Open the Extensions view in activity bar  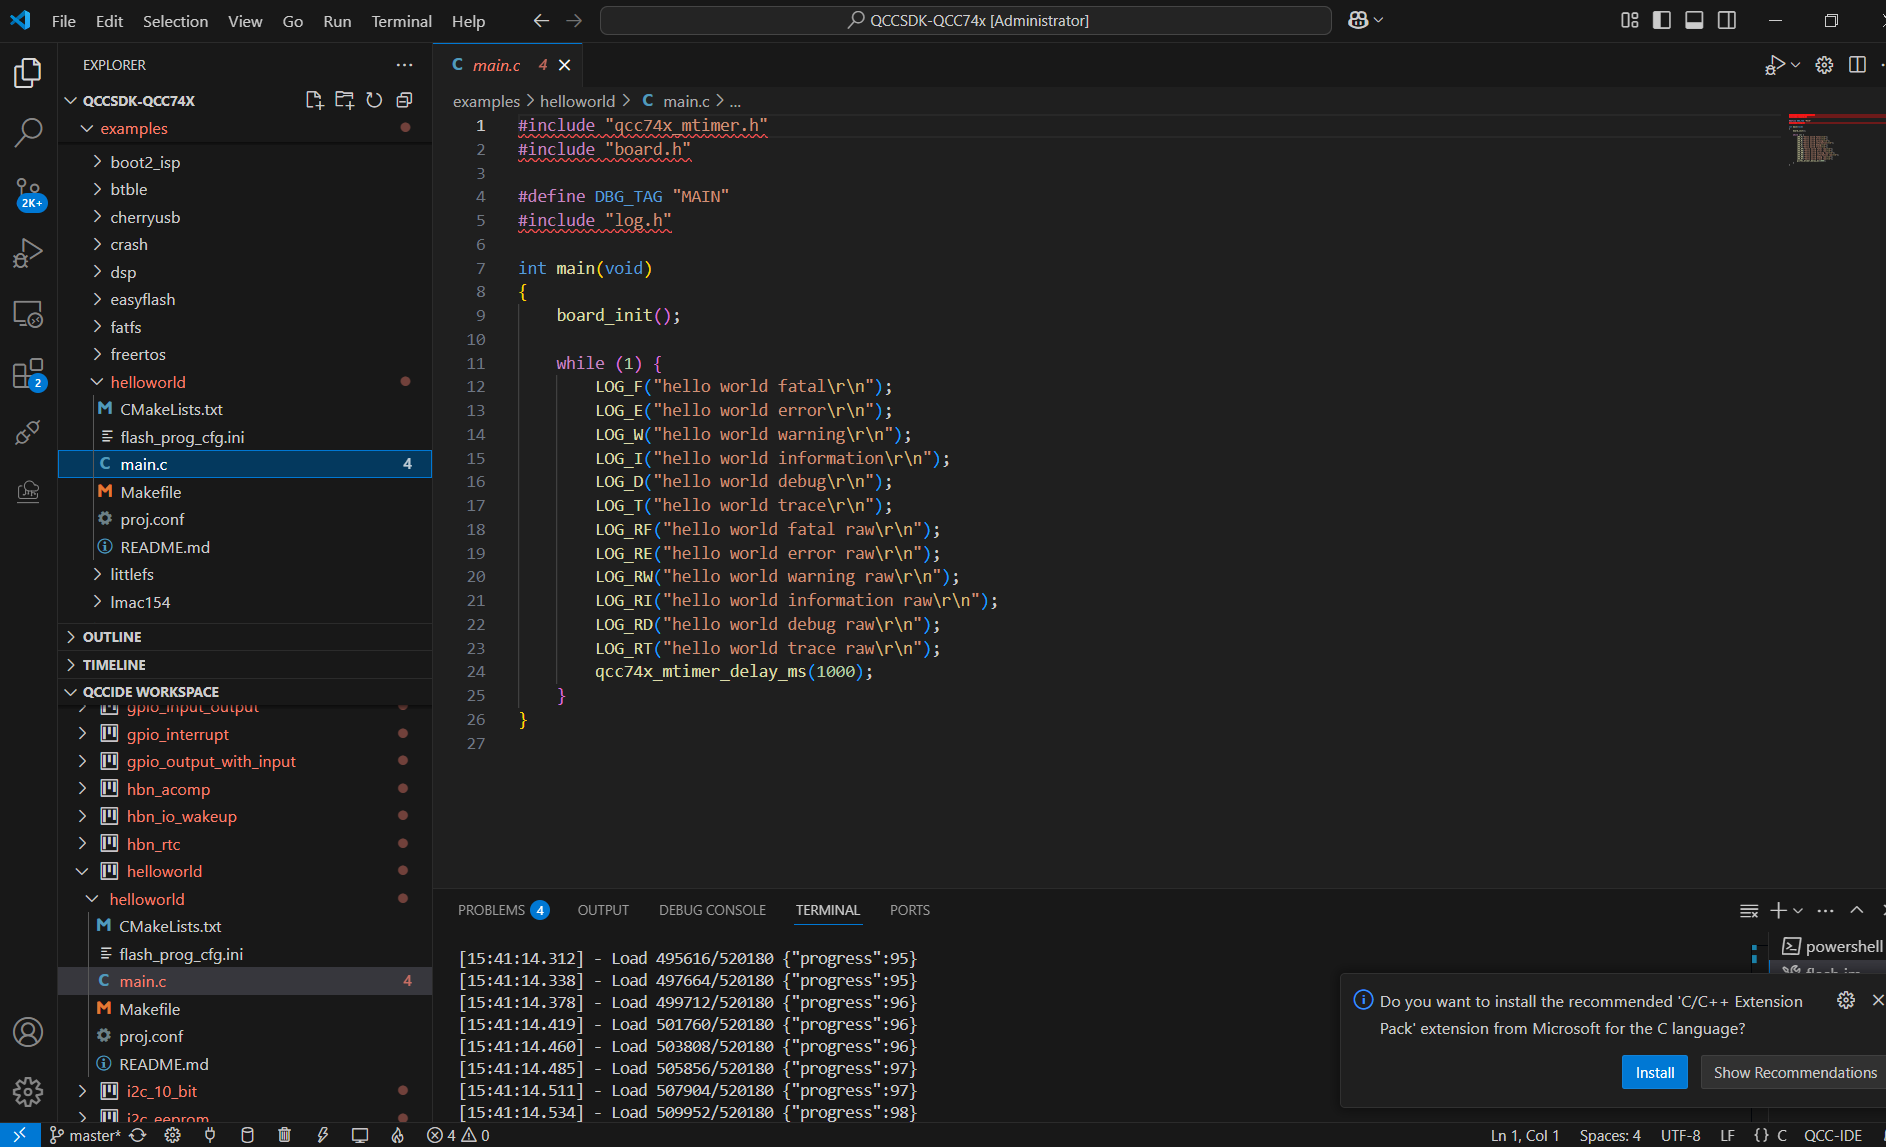(28, 374)
